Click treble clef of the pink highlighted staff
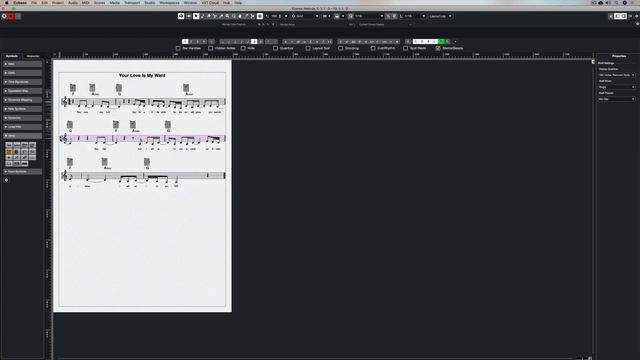The image size is (640, 360). pyautogui.click(x=64, y=139)
